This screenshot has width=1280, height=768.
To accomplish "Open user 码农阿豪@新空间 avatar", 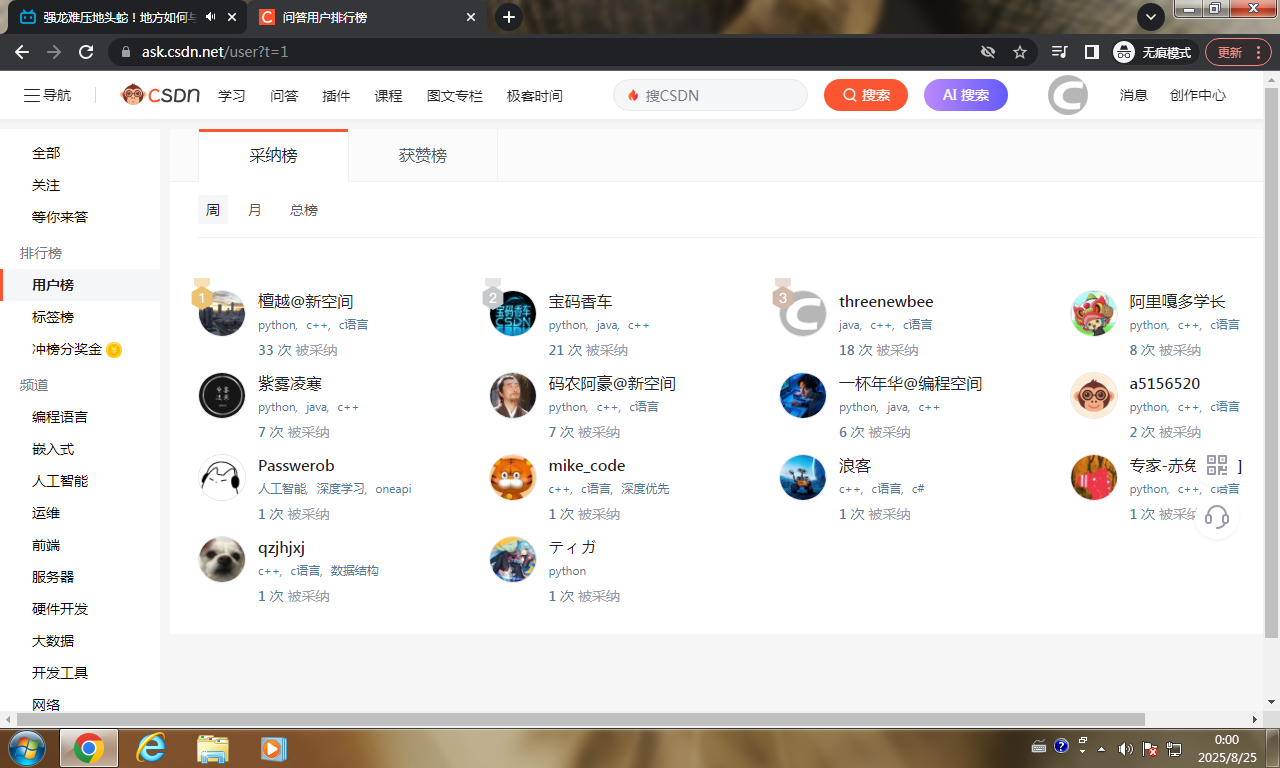I will (513, 395).
